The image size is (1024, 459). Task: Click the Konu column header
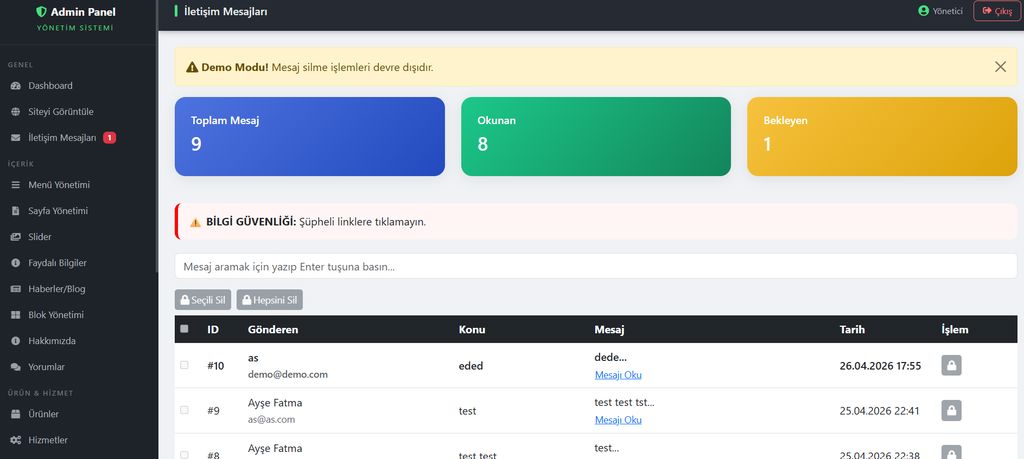472,330
